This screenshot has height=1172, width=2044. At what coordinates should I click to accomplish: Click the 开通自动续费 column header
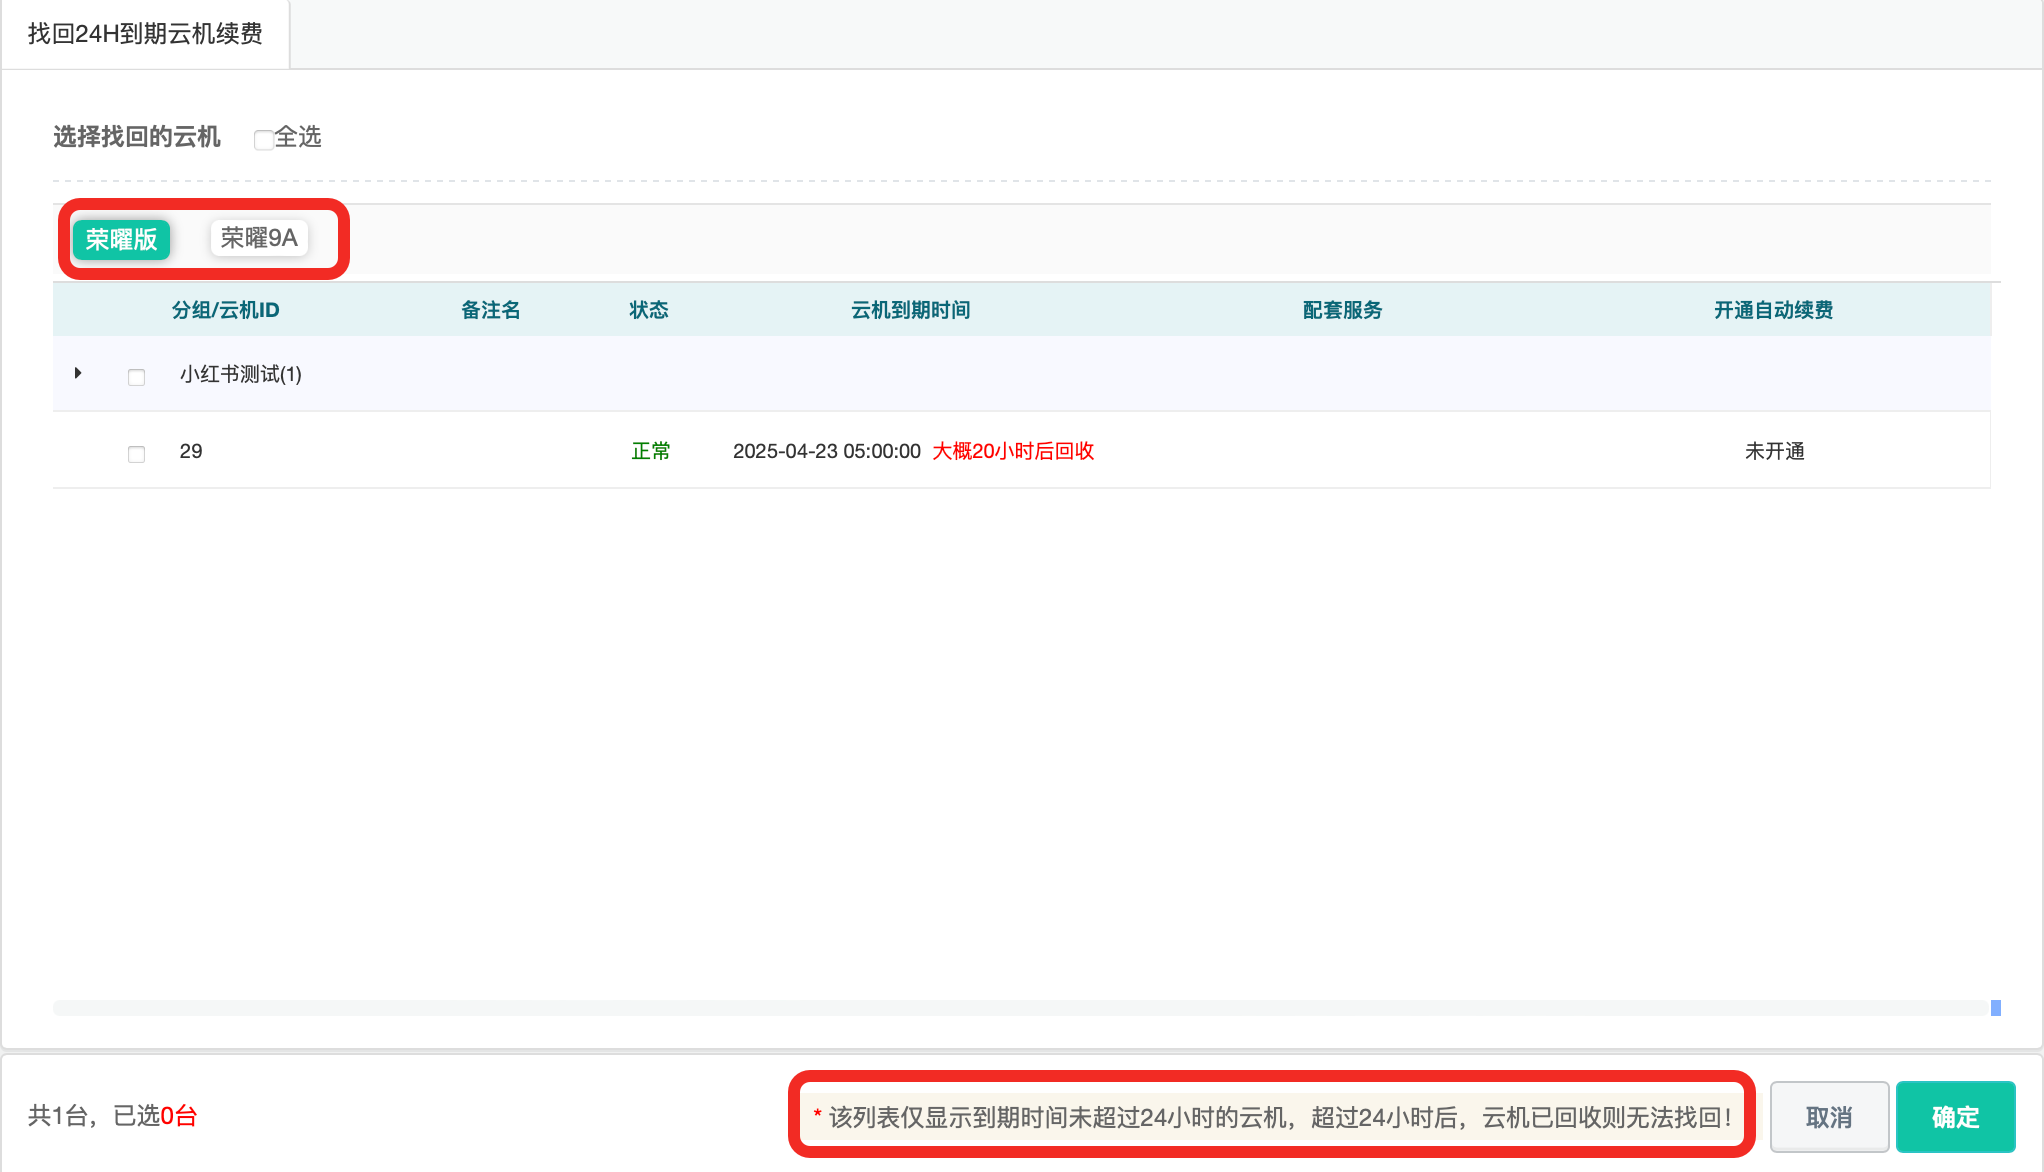point(1773,310)
